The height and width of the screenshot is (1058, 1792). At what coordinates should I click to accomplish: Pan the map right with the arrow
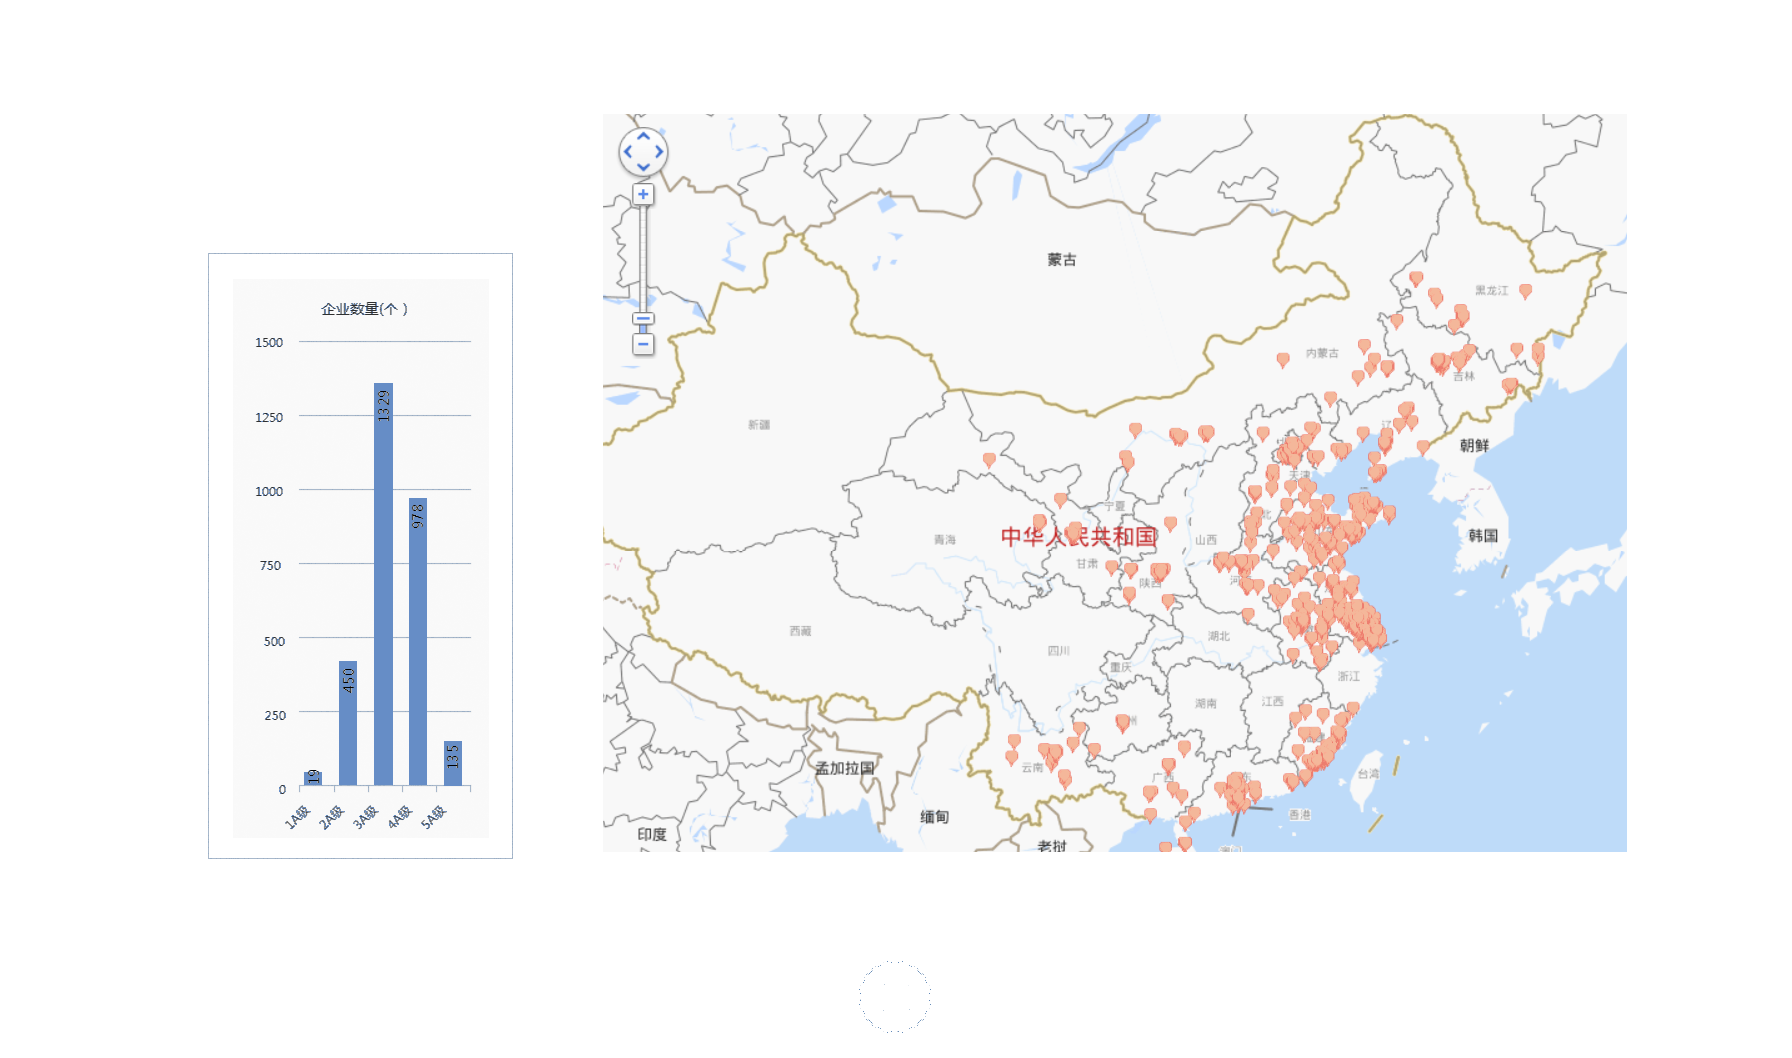point(659,152)
